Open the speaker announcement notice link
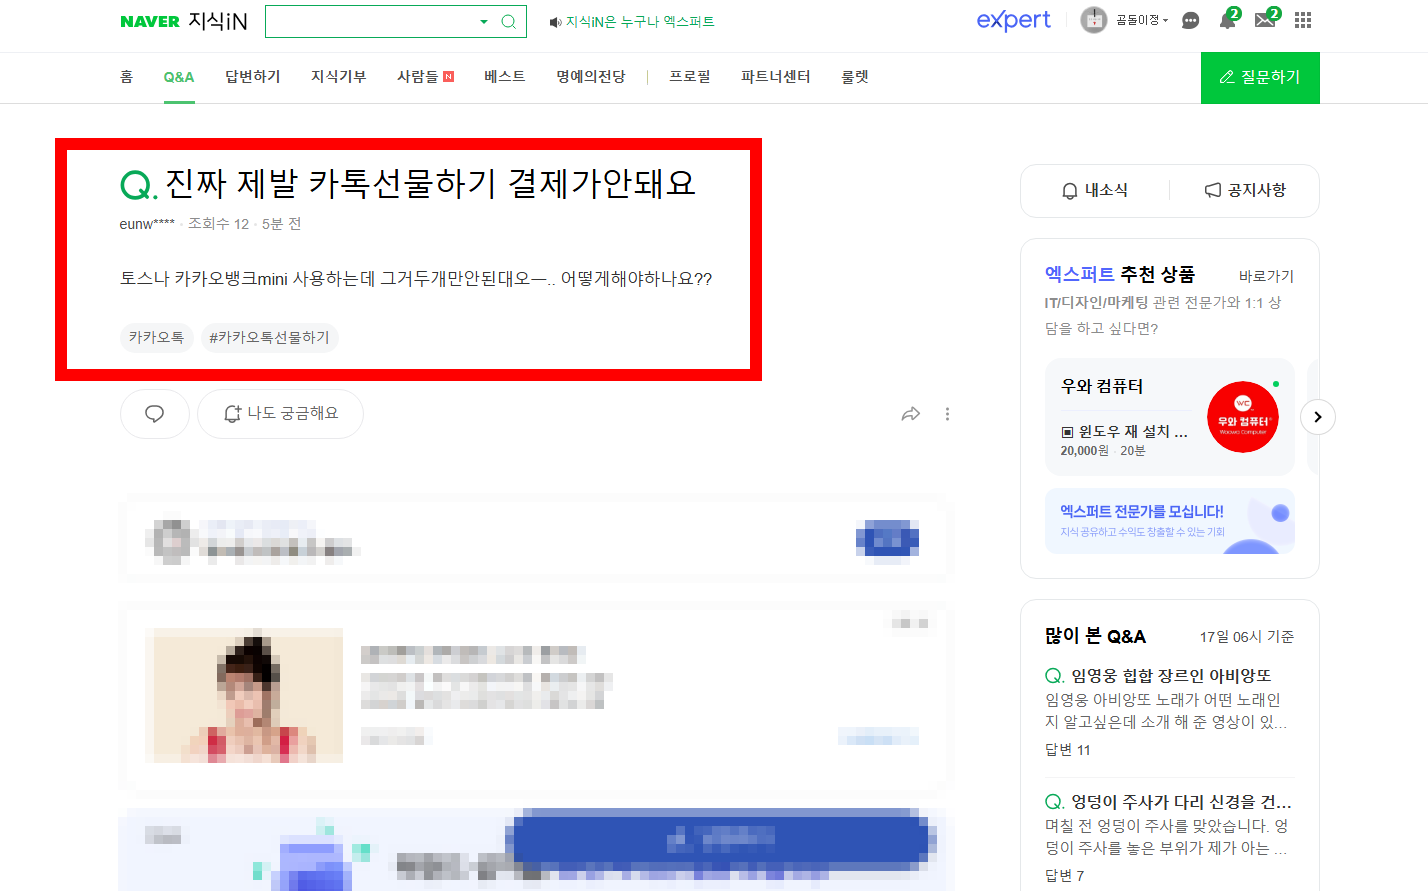Viewport: 1428px width, 891px height. (x=632, y=21)
